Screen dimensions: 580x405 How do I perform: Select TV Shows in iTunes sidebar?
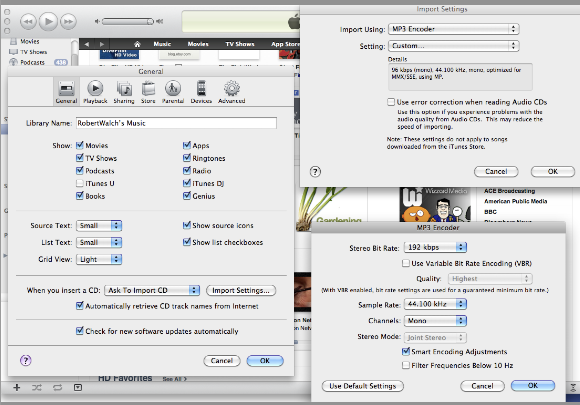pyautogui.click(x=33, y=52)
